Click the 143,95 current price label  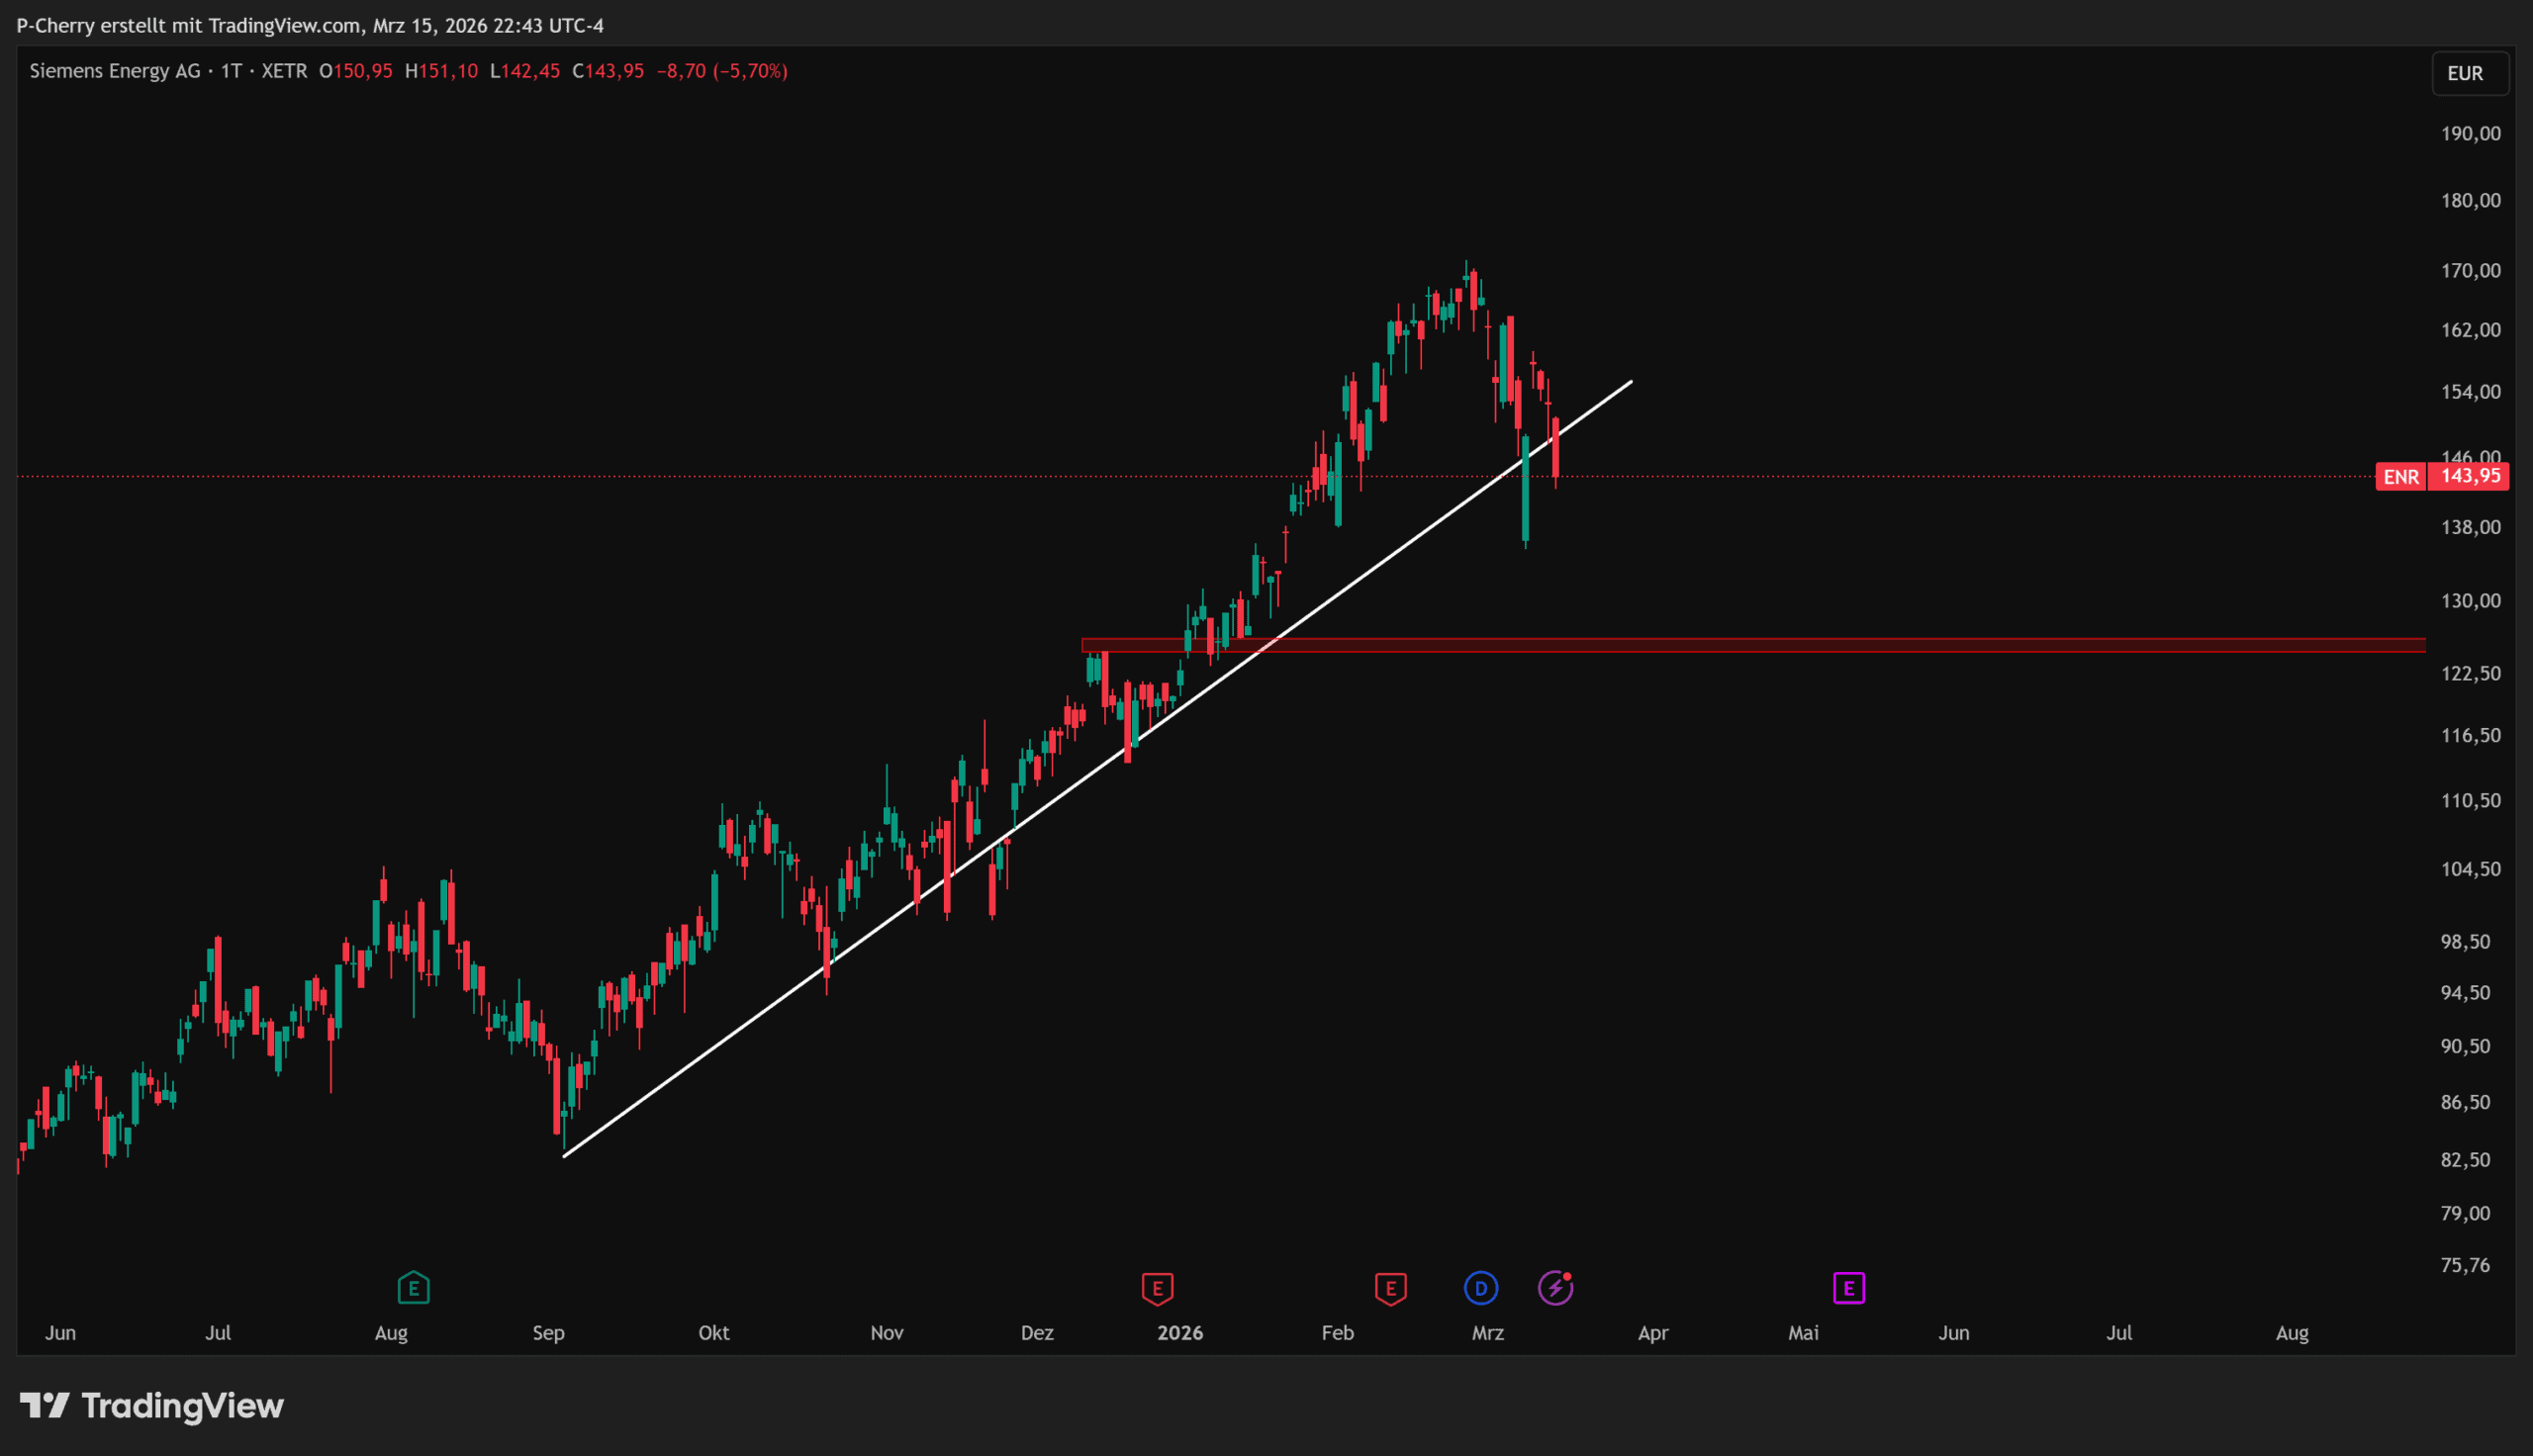[2470, 476]
